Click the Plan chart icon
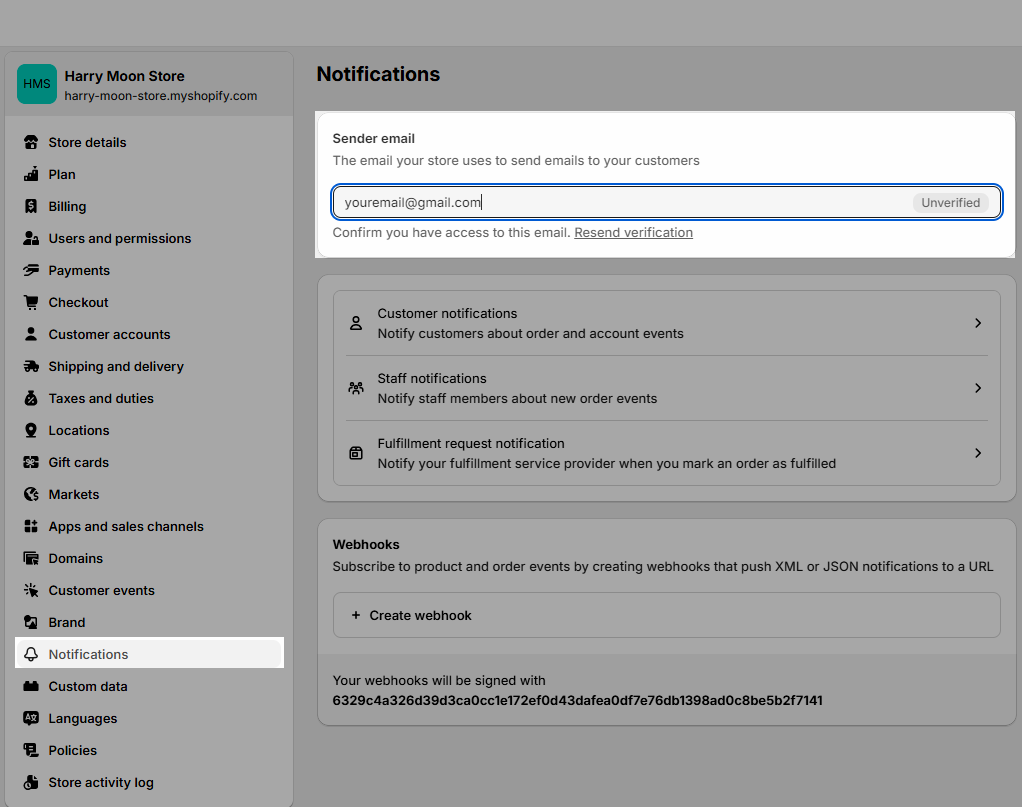This screenshot has height=807, width=1022. [31, 174]
